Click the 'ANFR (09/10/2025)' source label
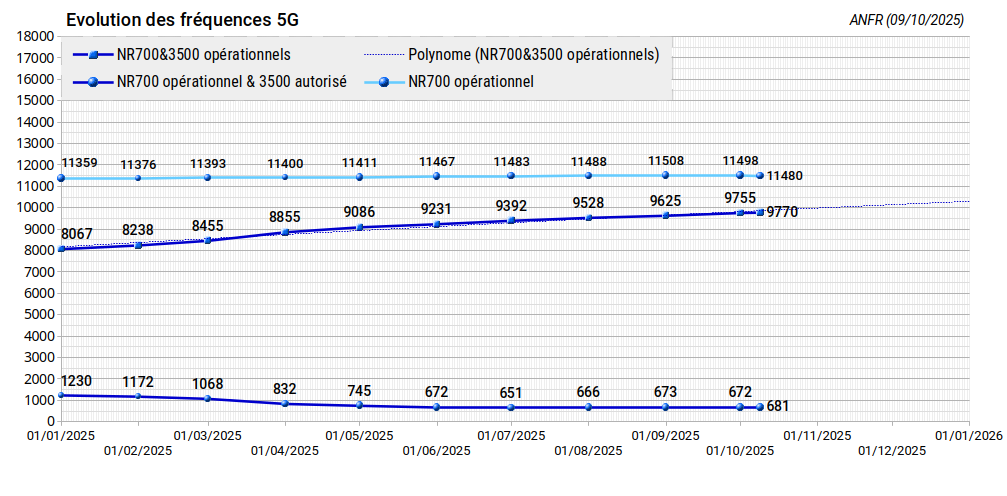Screen dimensions: 1007x496 (x=906, y=20)
